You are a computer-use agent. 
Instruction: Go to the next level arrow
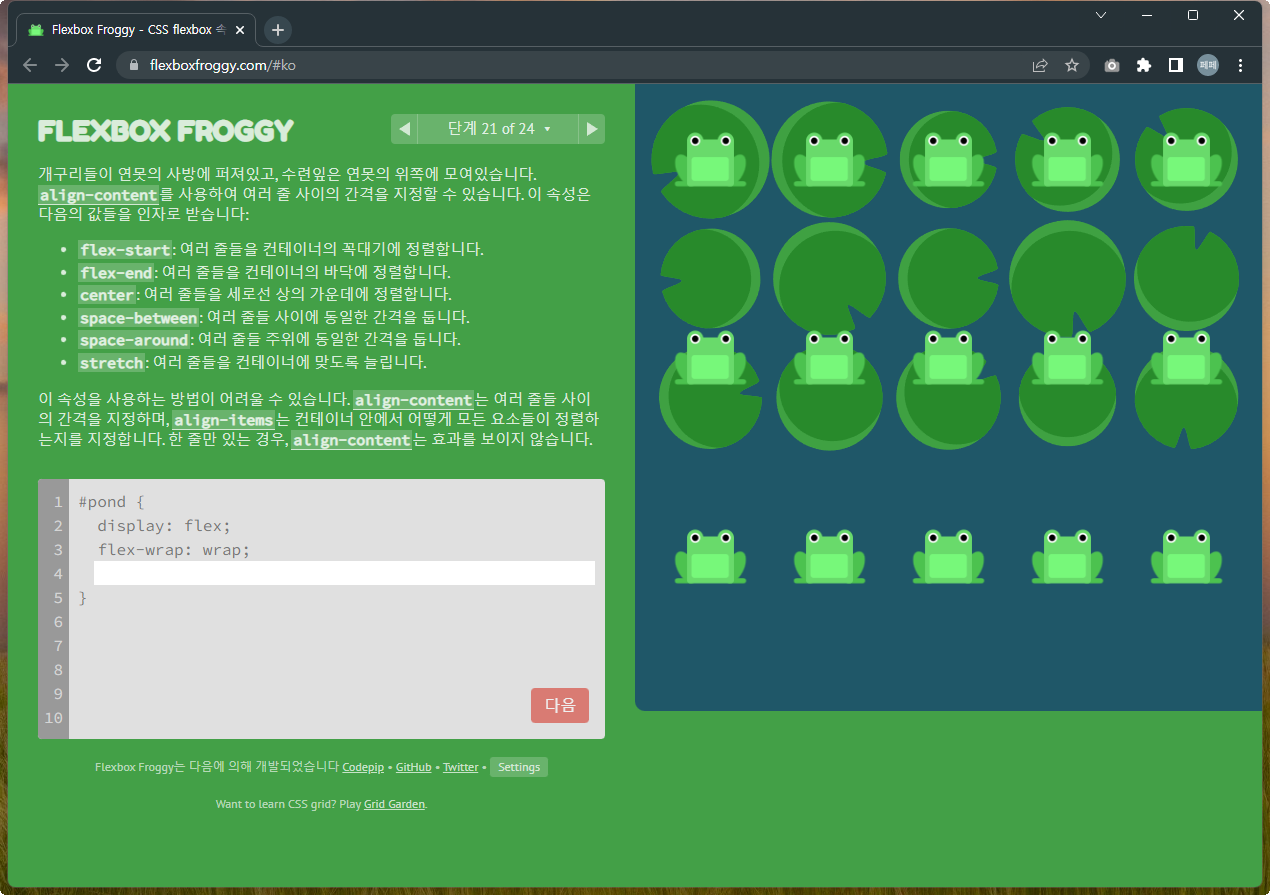(x=592, y=129)
